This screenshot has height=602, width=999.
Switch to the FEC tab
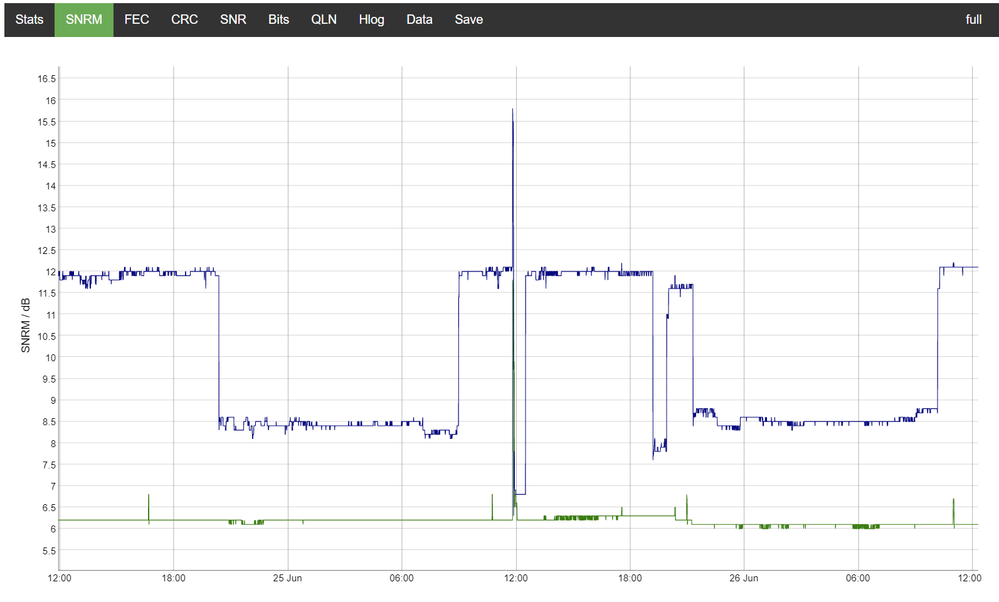point(137,19)
